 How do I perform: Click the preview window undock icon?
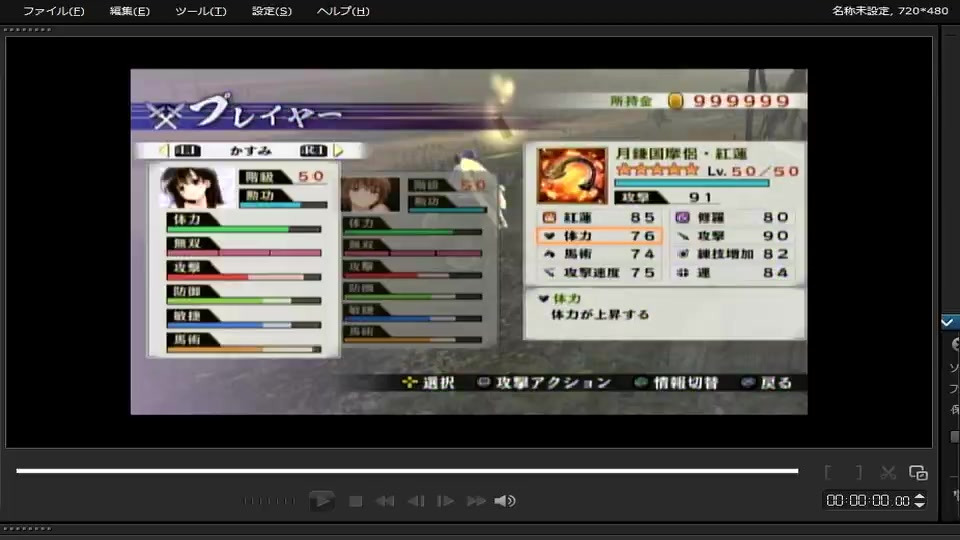pyautogui.click(x=918, y=472)
